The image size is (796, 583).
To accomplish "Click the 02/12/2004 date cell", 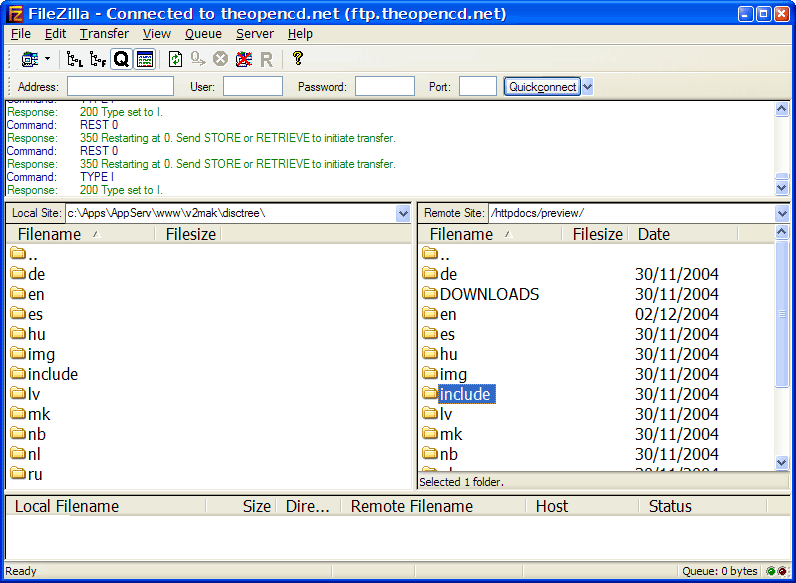I will 677,314.
